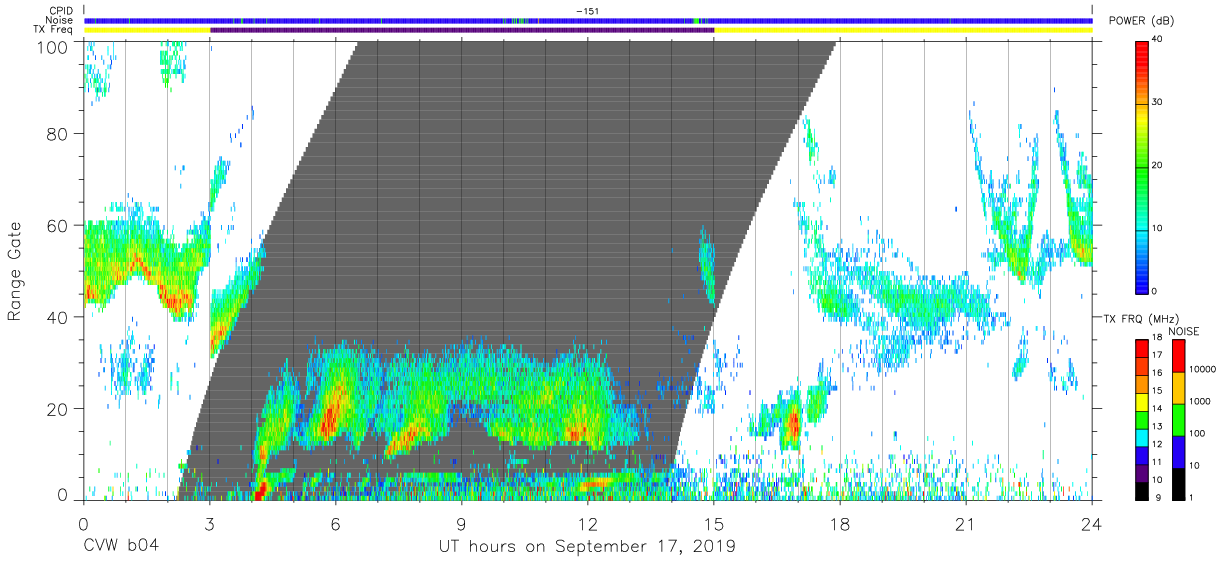Image resolution: width=1228 pixels, height=567 pixels.
Task: Click the UT hour 18 tick label
Action: (x=840, y=523)
